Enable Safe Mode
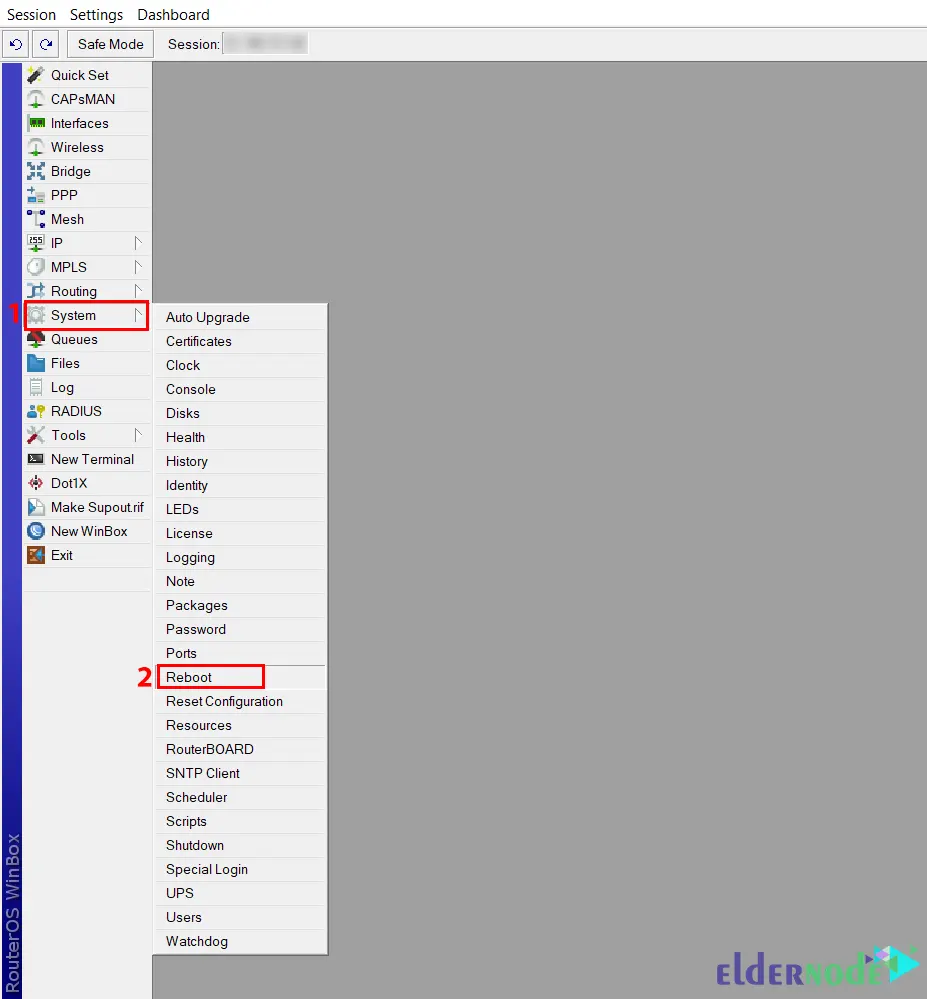The width and height of the screenshot is (927, 999). 109,44
